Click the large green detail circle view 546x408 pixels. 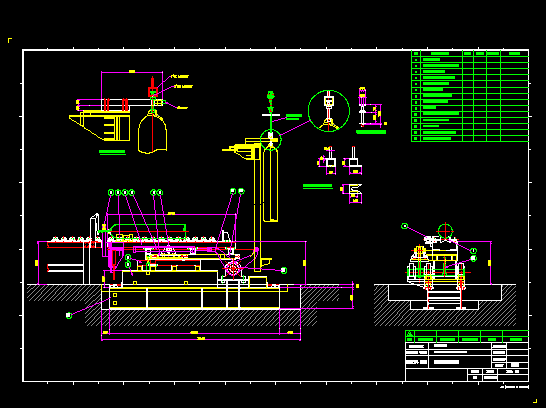[329, 111]
